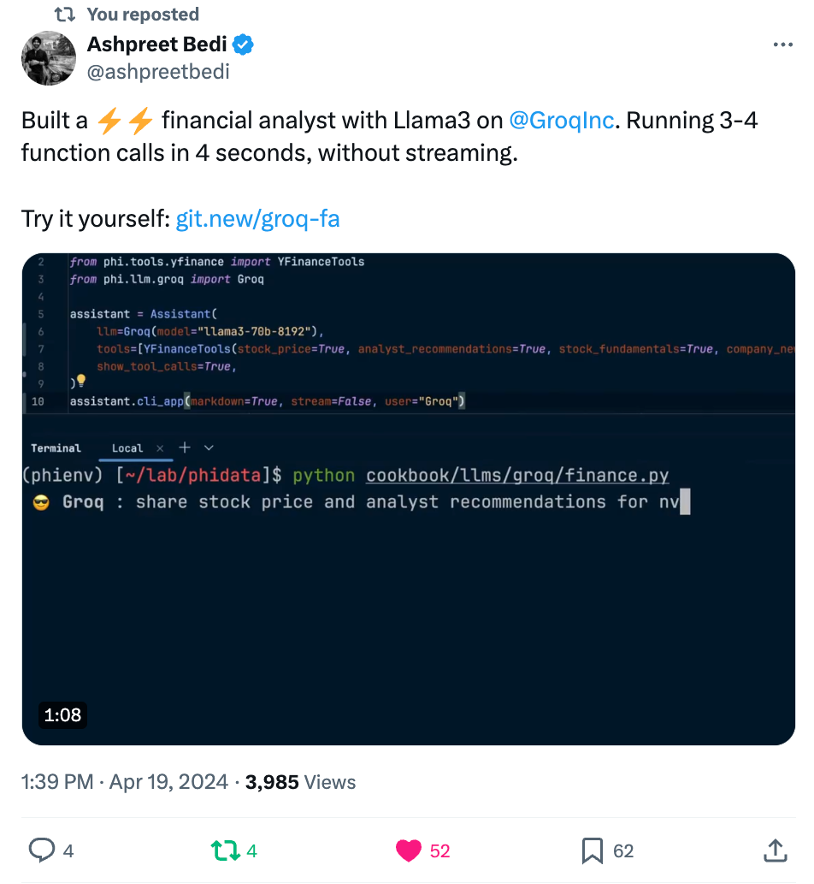Toggle the pink heart like button

click(x=408, y=851)
